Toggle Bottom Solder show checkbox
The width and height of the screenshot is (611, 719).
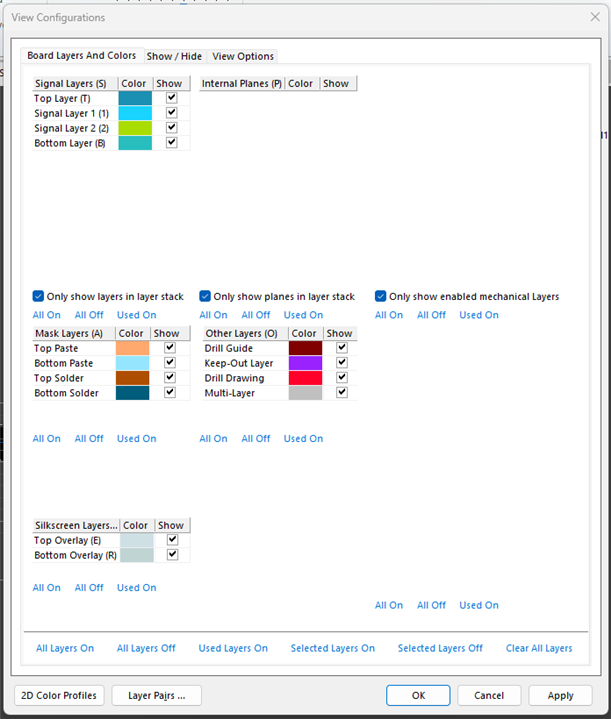pyautogui.click(x=170, y=393)
